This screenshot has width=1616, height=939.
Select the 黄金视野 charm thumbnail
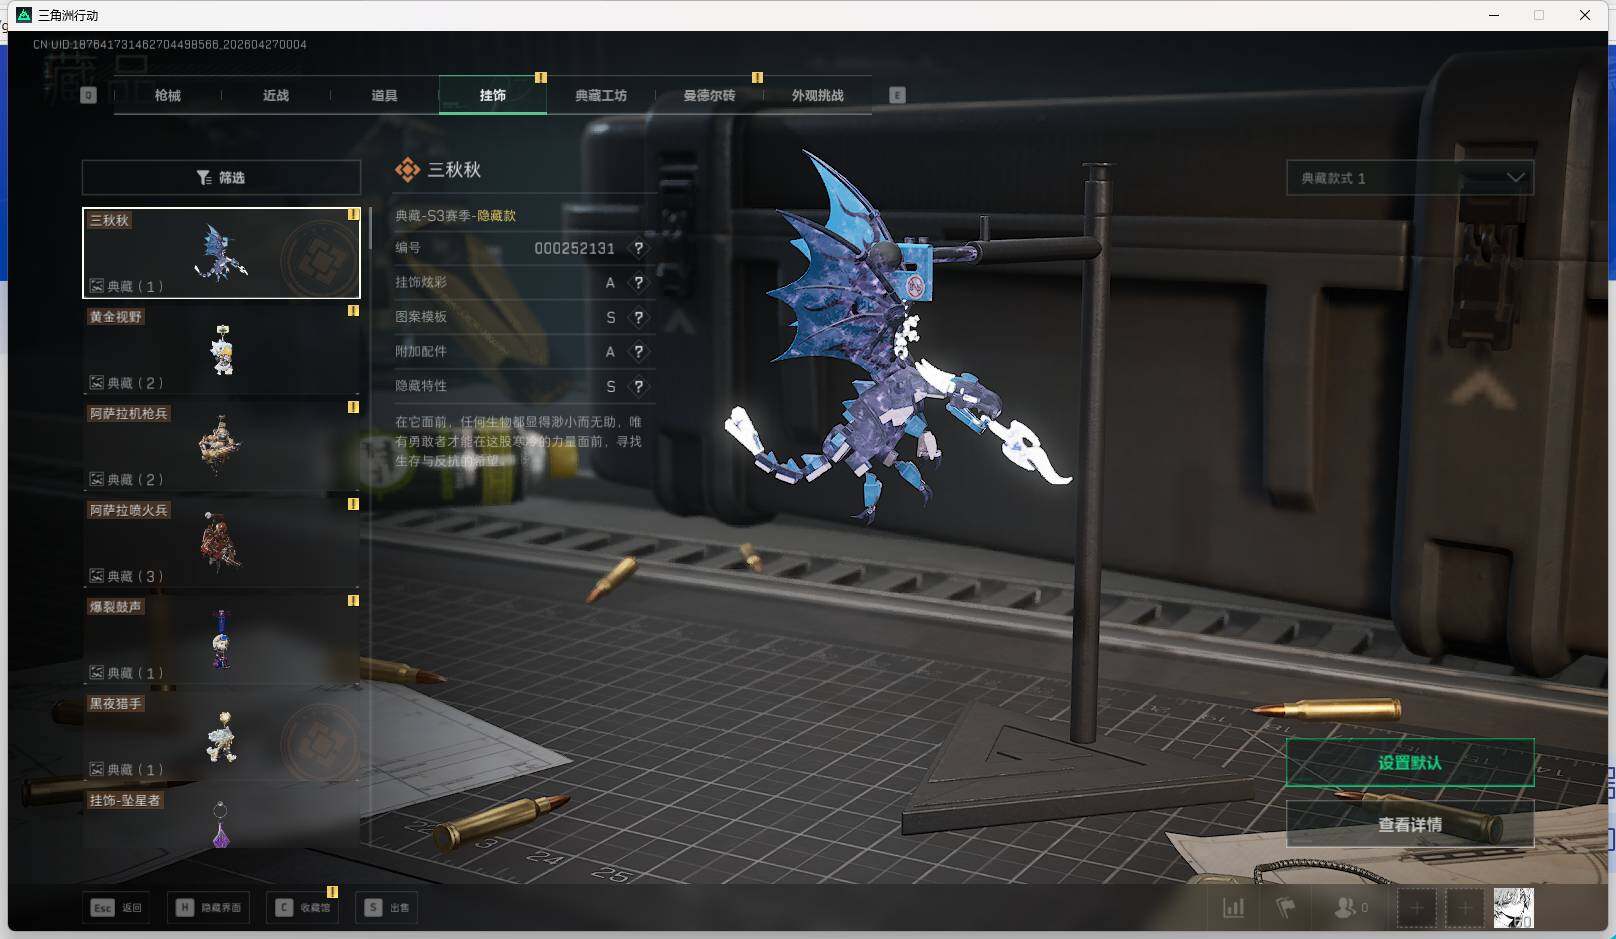coord(221,349)
